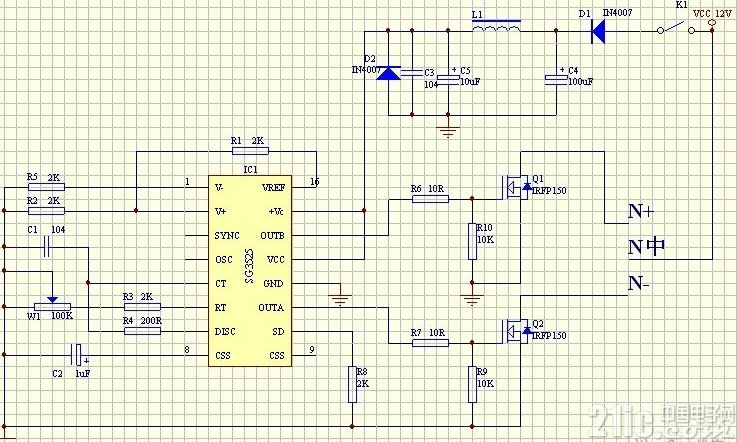This screenshot has height=442, width=737.
Task: Click the 10uF value of C5
Action: click(x=470, y=81)
